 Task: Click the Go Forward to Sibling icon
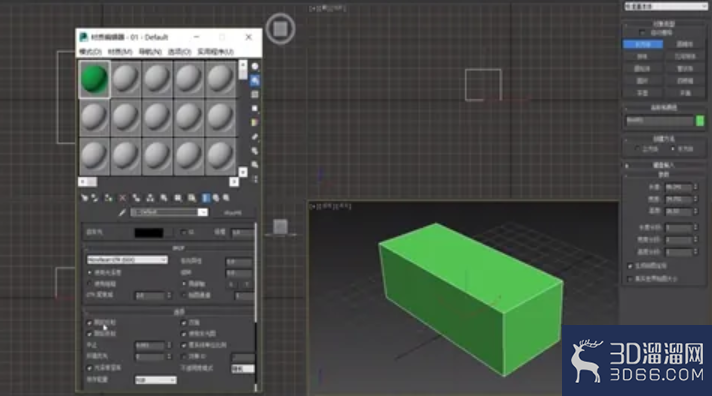(226, 198)
